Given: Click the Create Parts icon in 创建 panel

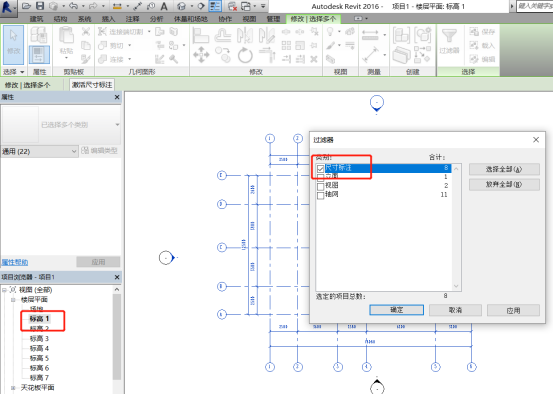Looking at the screenshot, I should coord(401,55).
